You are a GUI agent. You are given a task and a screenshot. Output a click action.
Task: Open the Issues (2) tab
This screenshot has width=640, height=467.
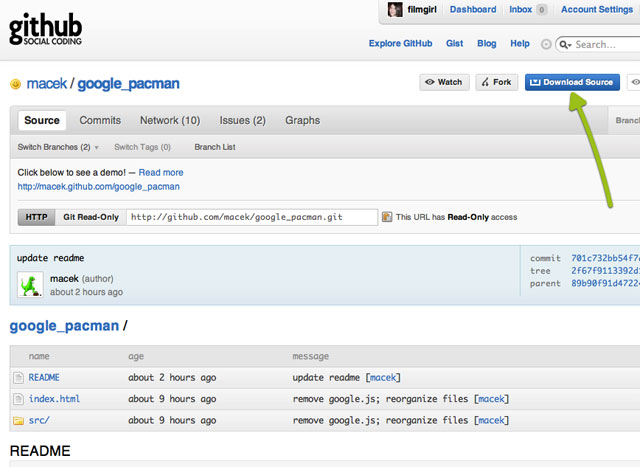[242, 120]
